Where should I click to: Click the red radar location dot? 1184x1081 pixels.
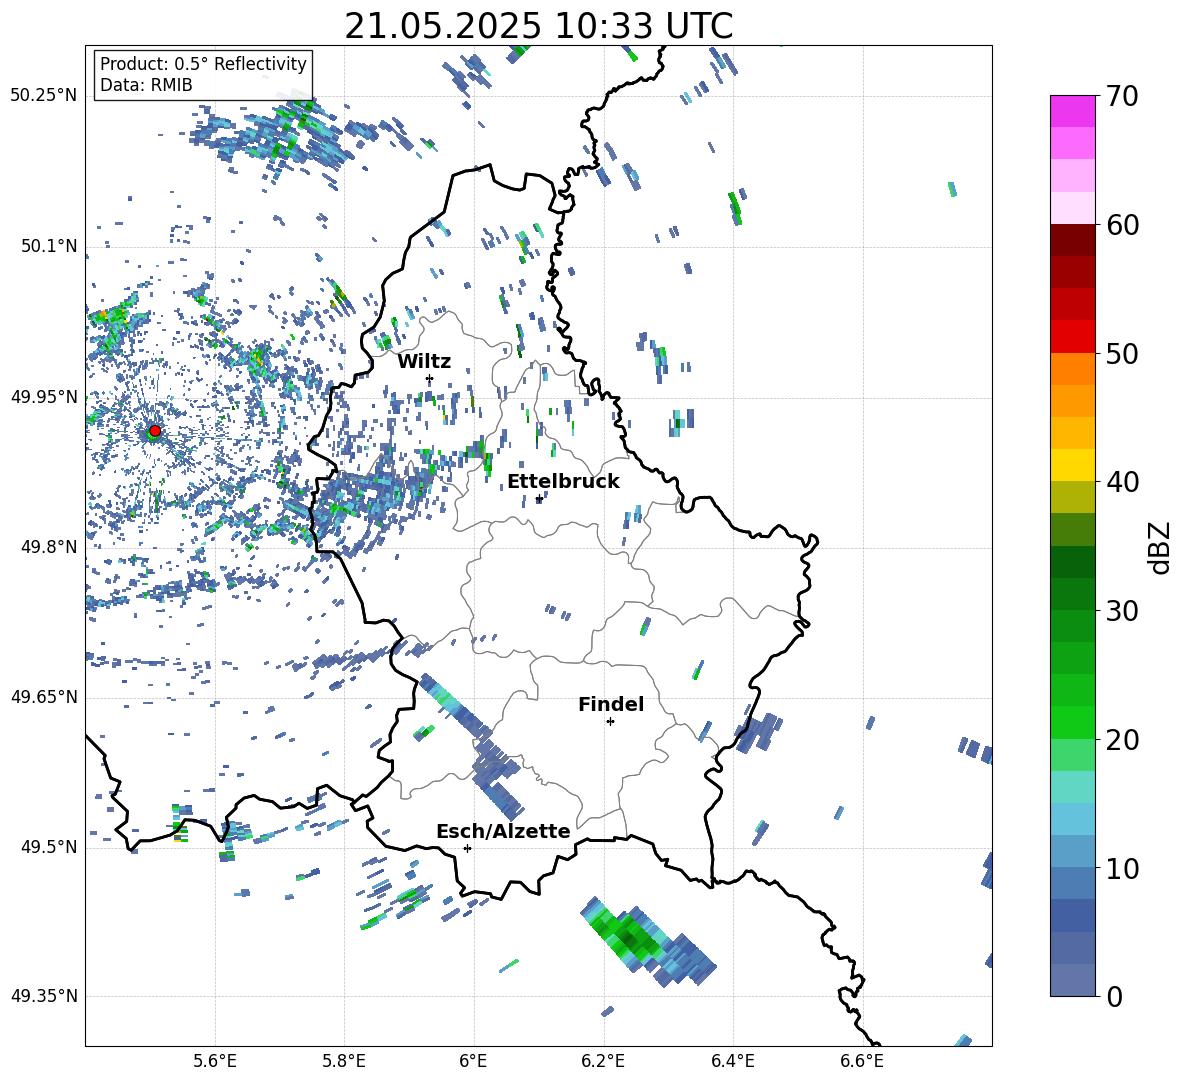155,430
